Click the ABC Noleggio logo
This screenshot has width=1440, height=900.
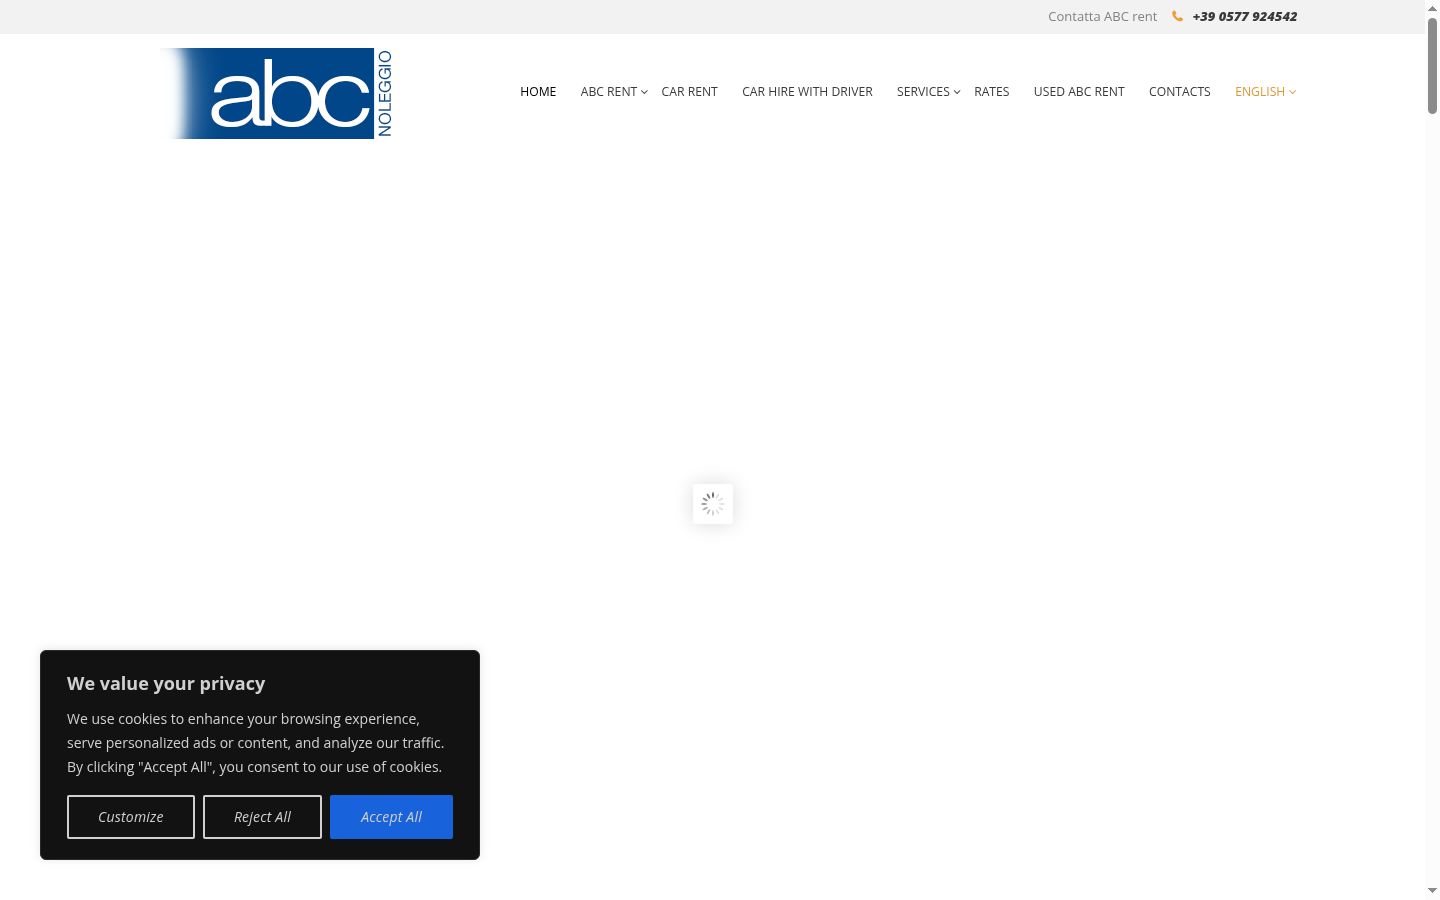click(x=277, y=93)
